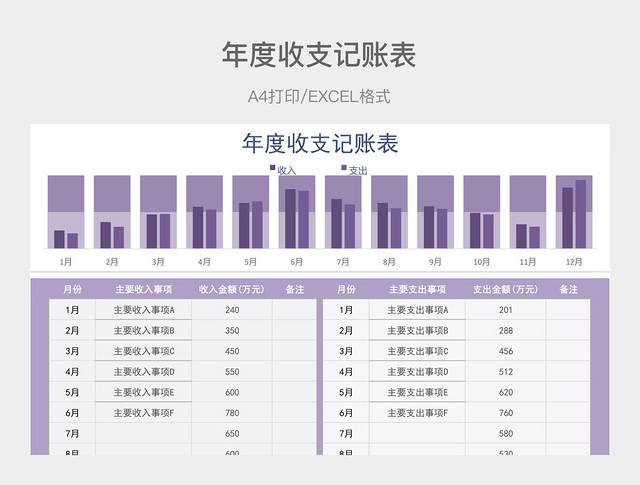Click the 12月 chart bar group
The height and width of the screenshot is (485, 640).
coord(574,214)
